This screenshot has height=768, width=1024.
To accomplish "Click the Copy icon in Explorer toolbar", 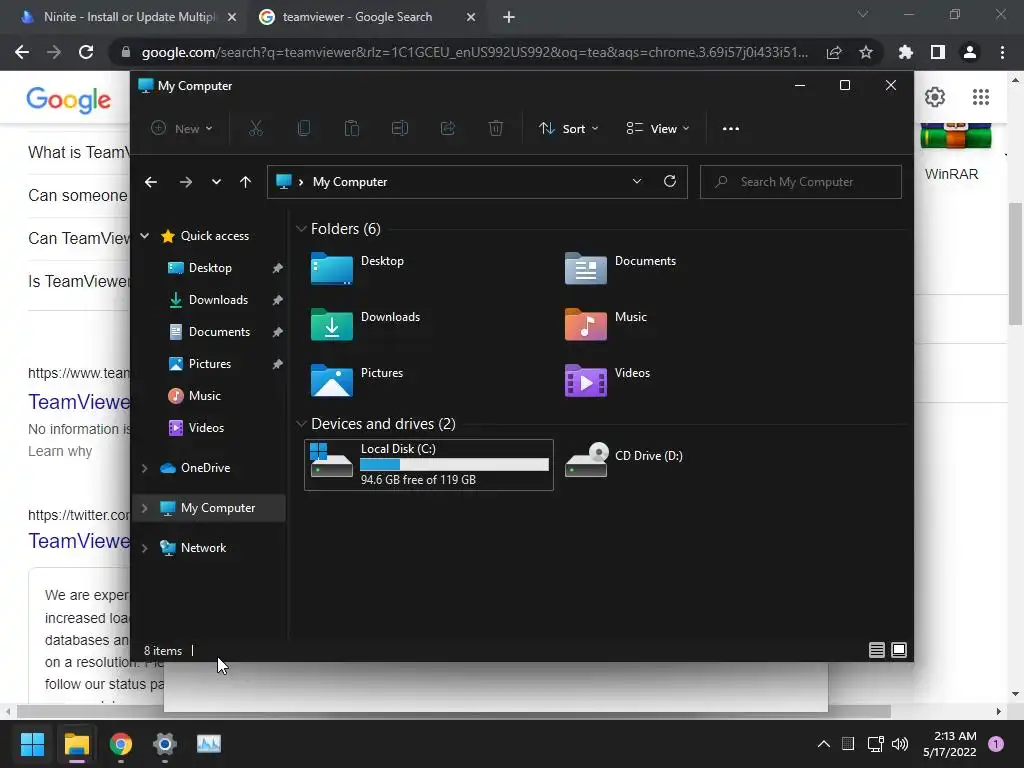I will tap(304, 129).
